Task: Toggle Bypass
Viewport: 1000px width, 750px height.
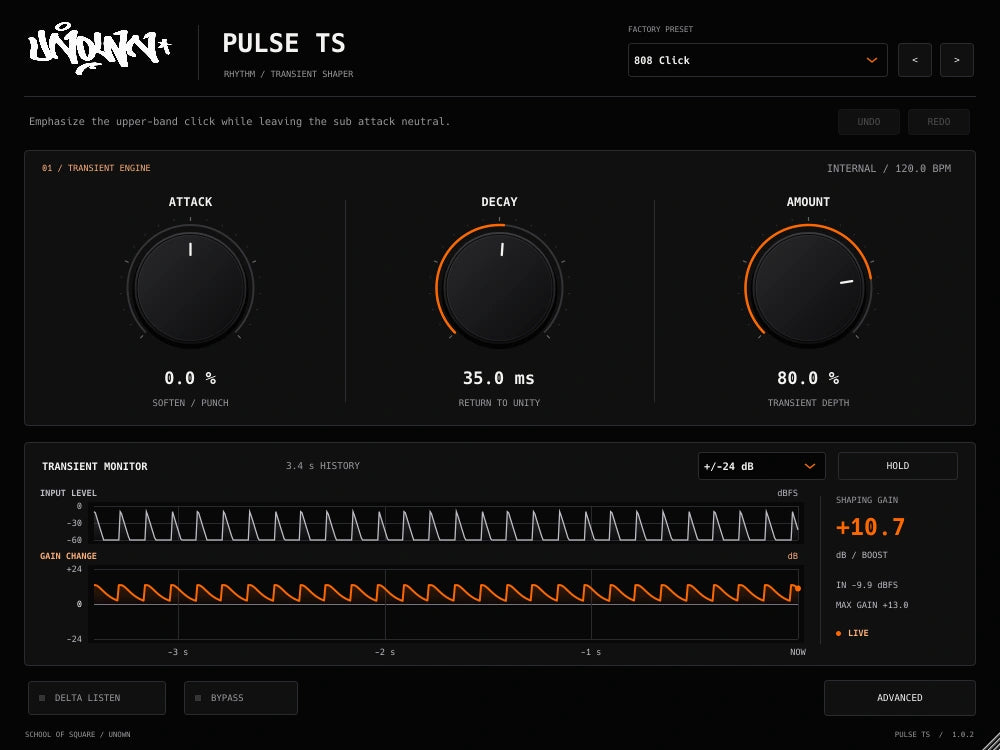Action: pyautogui.click(x=241, y=698)
